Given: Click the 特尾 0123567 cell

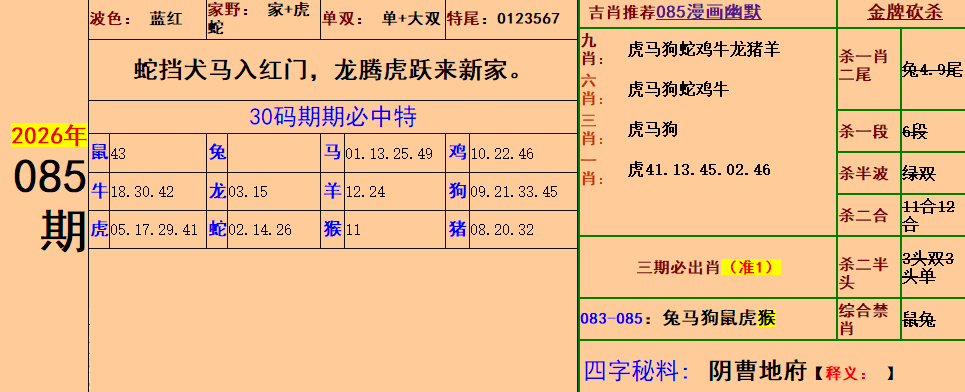Looking at the screenshot, I should click(511, 19).
